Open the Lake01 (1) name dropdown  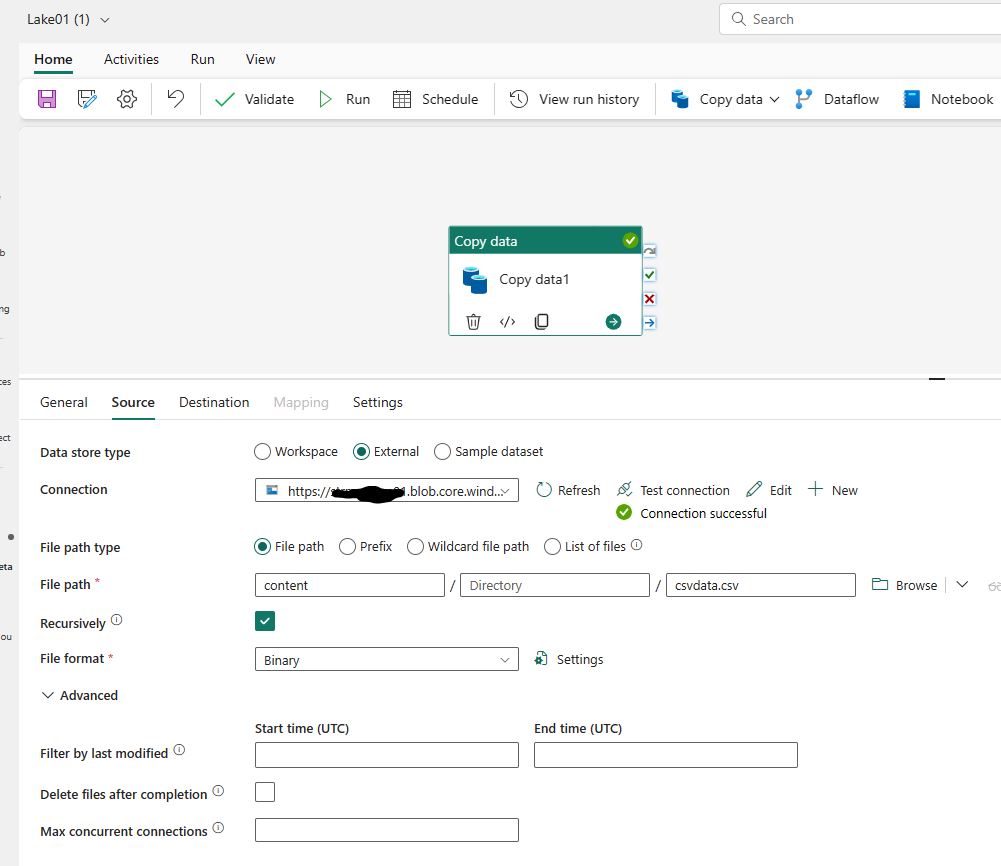[x=68, y=20]
